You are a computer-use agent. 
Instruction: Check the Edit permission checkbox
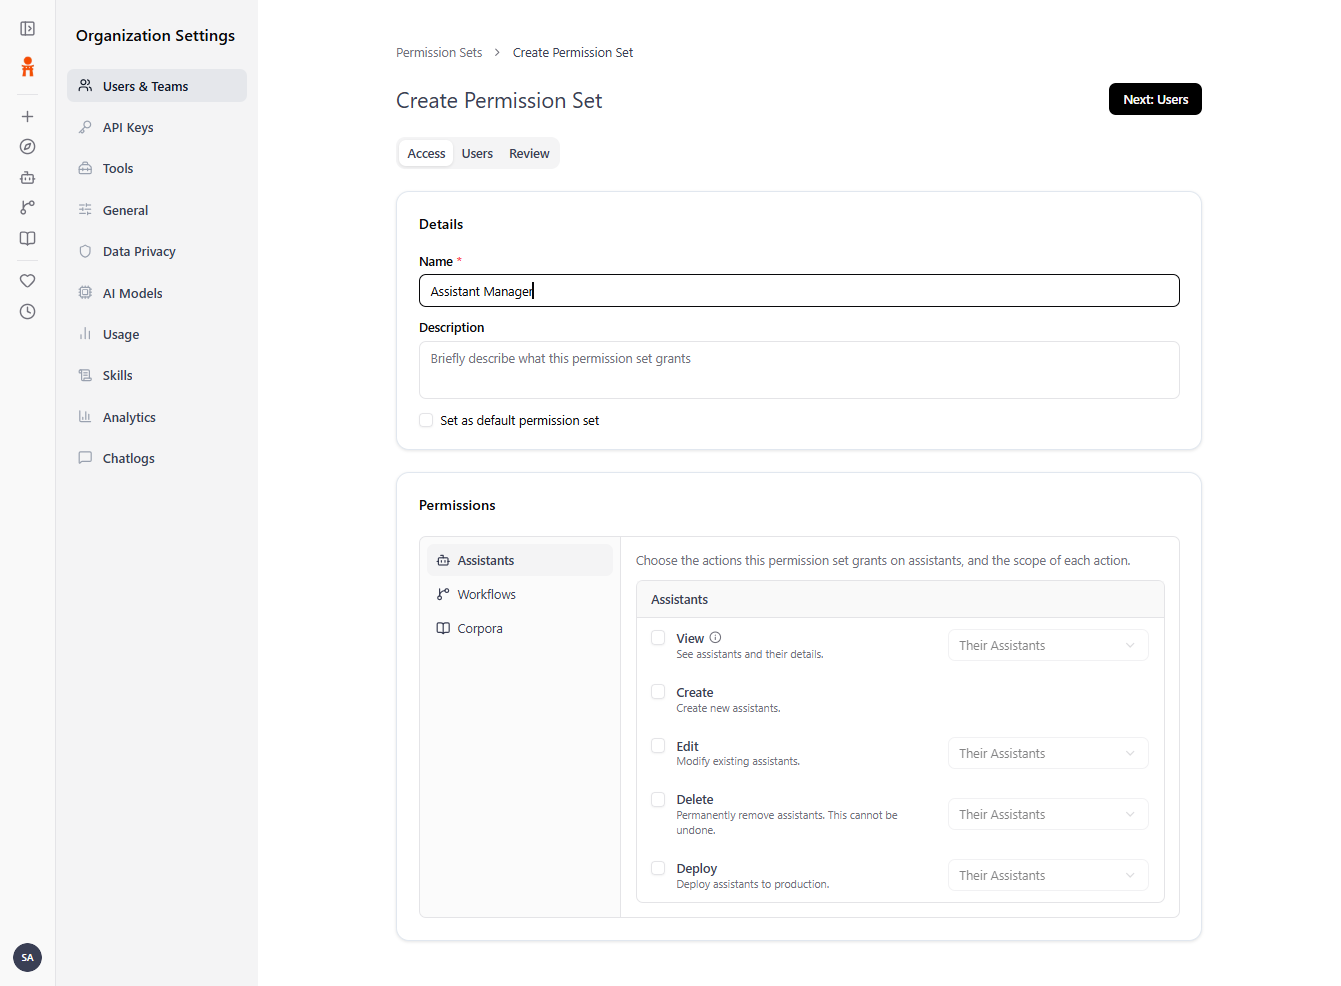pos(658,746)
